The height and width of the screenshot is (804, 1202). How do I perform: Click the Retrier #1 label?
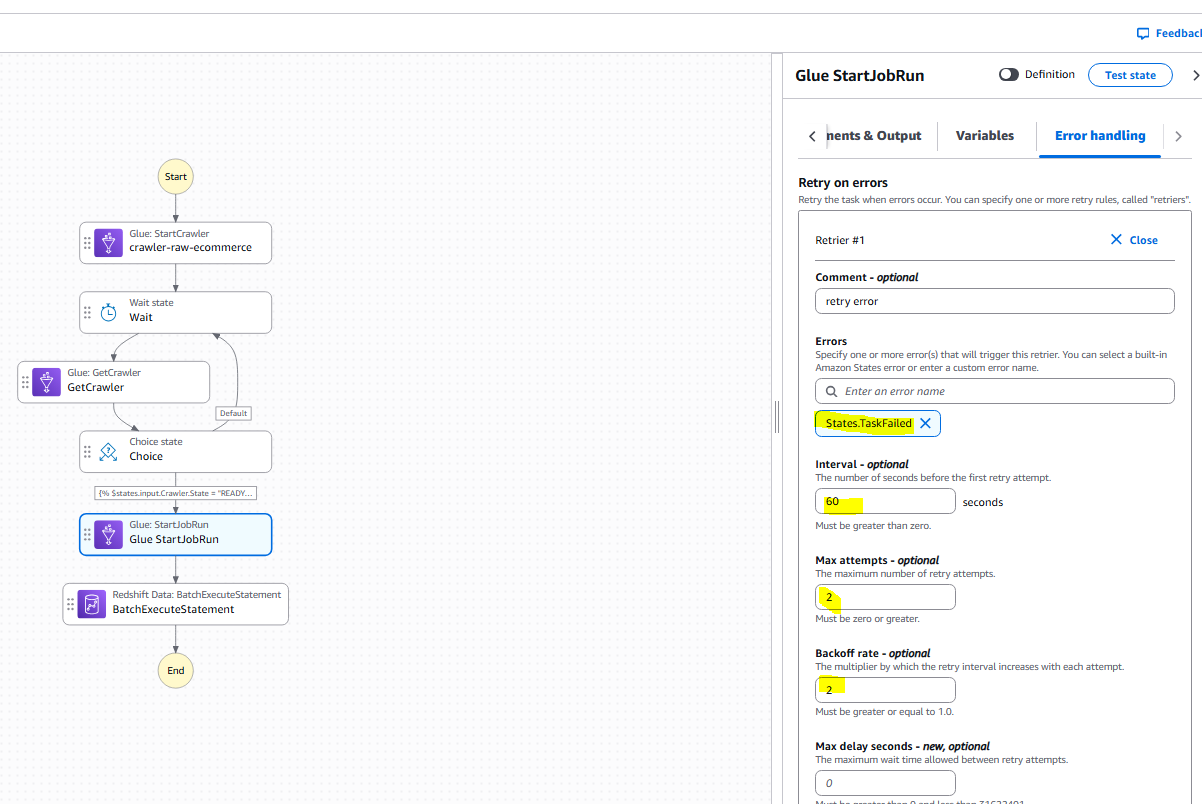840,240
